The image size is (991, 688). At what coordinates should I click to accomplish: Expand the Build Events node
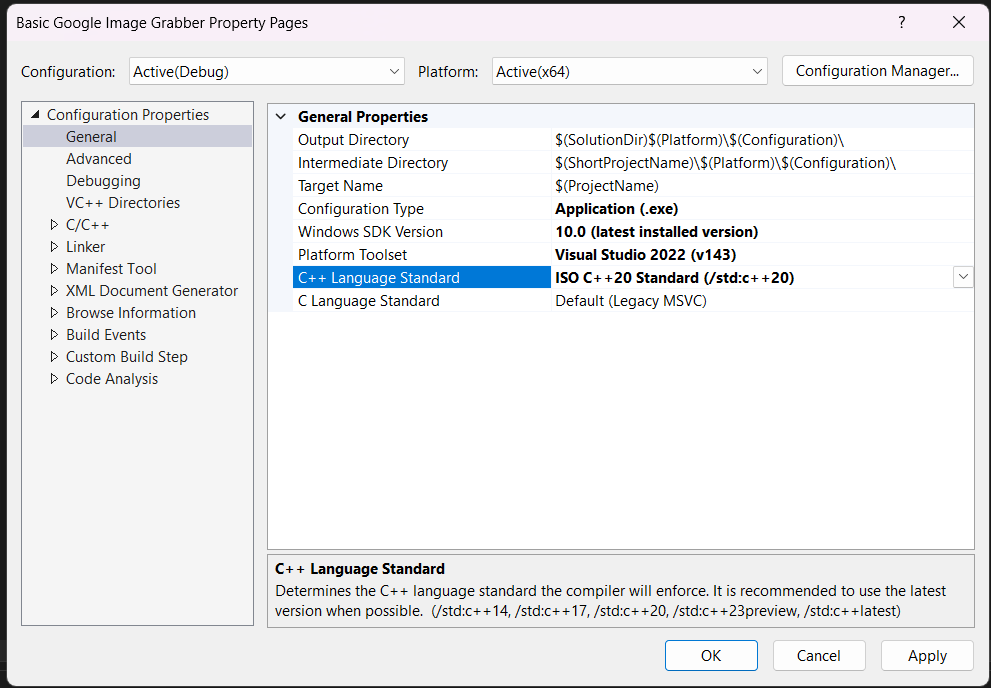[x=54, y=335]
